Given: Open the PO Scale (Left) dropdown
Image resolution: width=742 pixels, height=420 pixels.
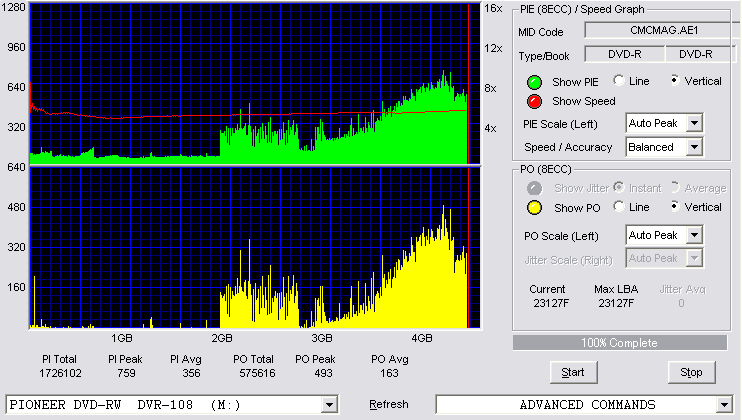Looking at the screenshot, I should (694, 235).
